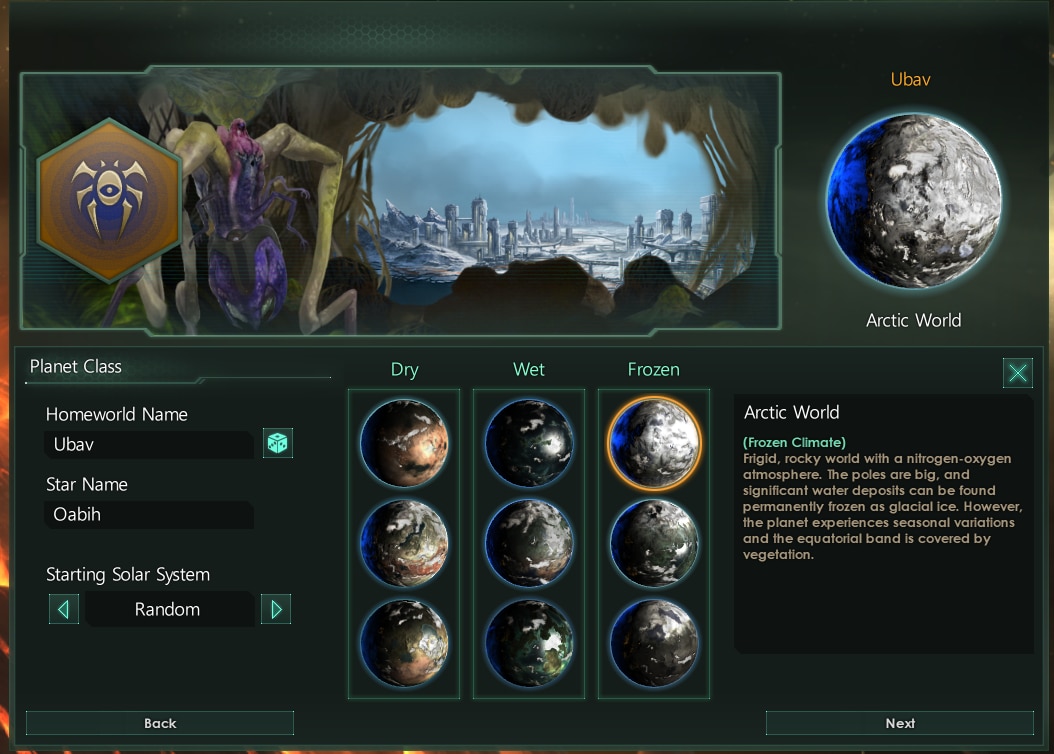Click the Next button
Screen dimensions: 1054x754
tap(899, 723)
